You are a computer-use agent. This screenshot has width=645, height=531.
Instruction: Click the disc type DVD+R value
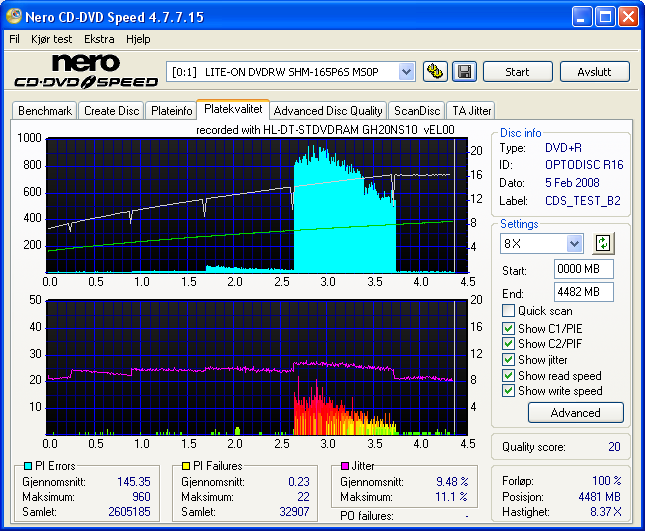tap(563, 148)
